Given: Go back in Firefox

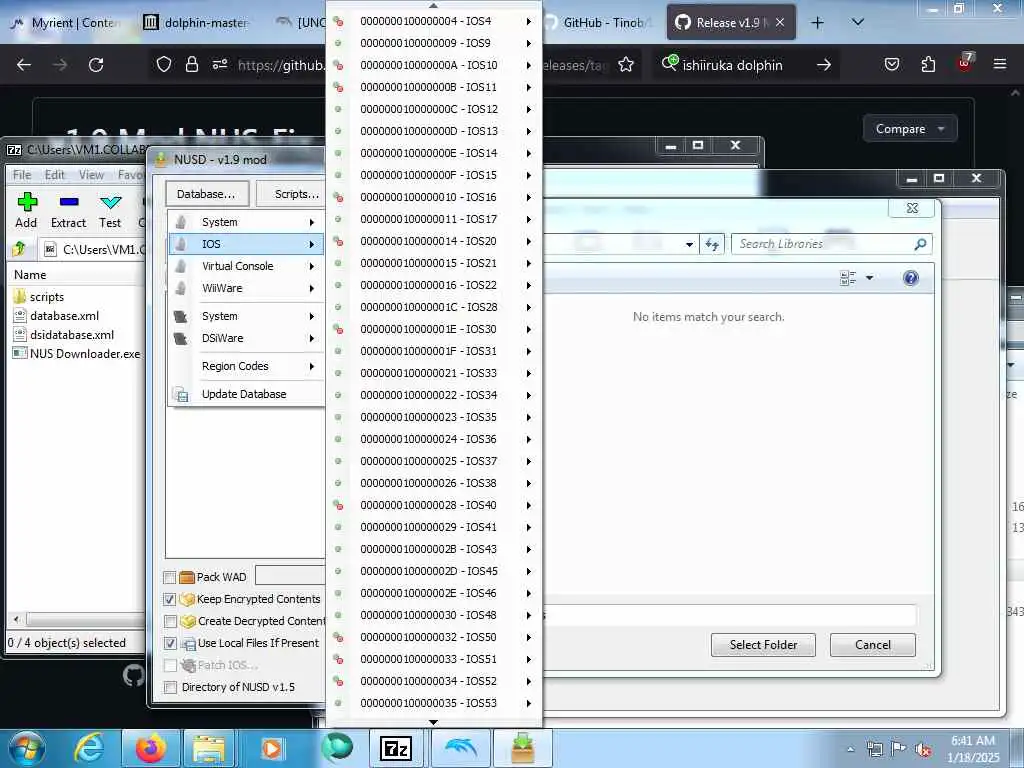Looking at the screenshot, I should (24, 65).
